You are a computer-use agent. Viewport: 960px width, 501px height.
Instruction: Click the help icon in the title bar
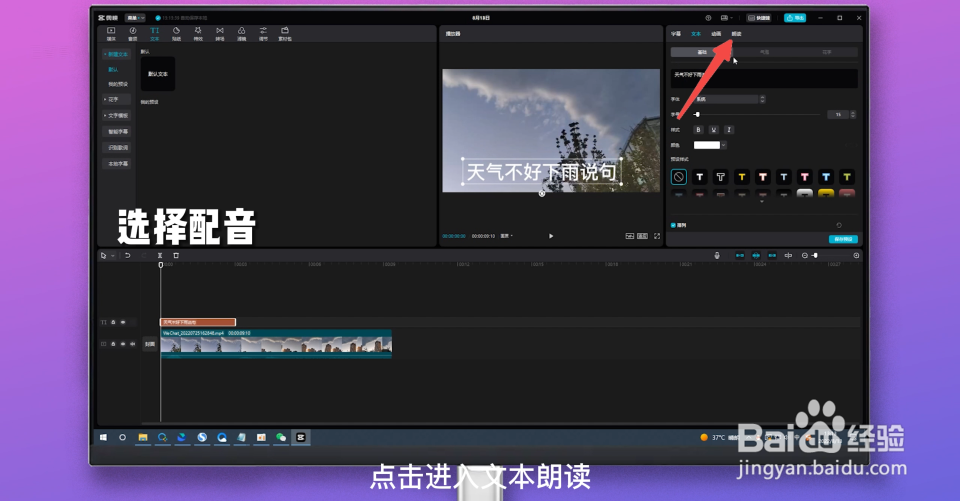click(708, 18)
